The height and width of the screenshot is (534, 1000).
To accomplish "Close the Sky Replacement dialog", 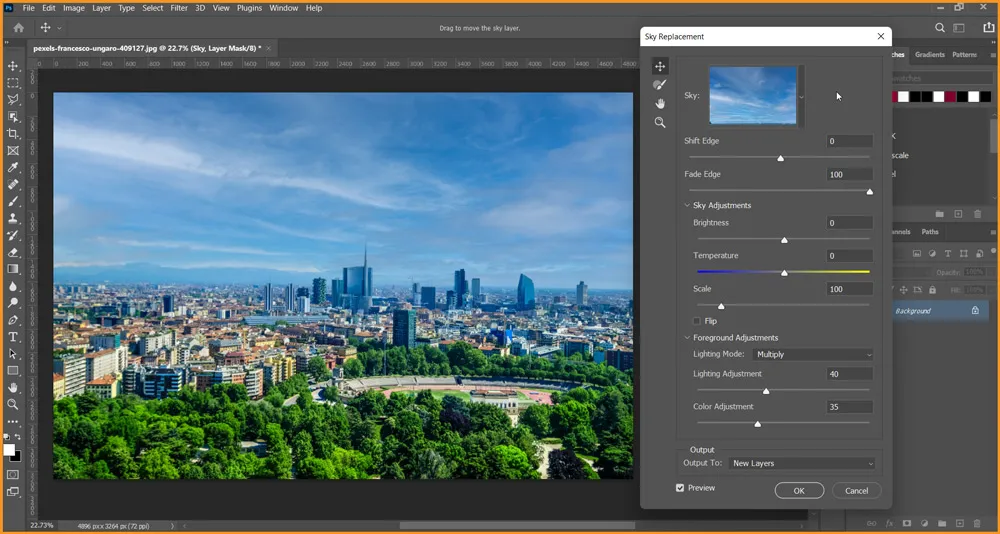I will pyautogui.click(x=881, y=36).
